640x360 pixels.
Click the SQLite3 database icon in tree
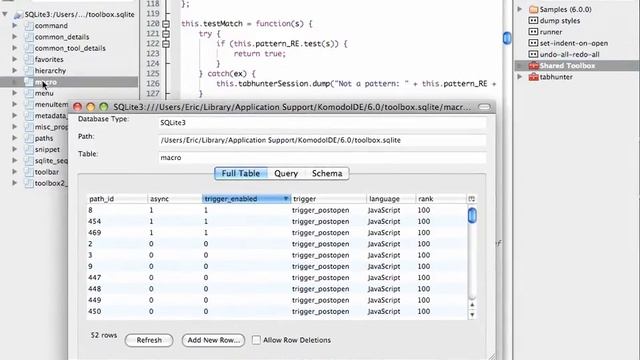point(18,15)
